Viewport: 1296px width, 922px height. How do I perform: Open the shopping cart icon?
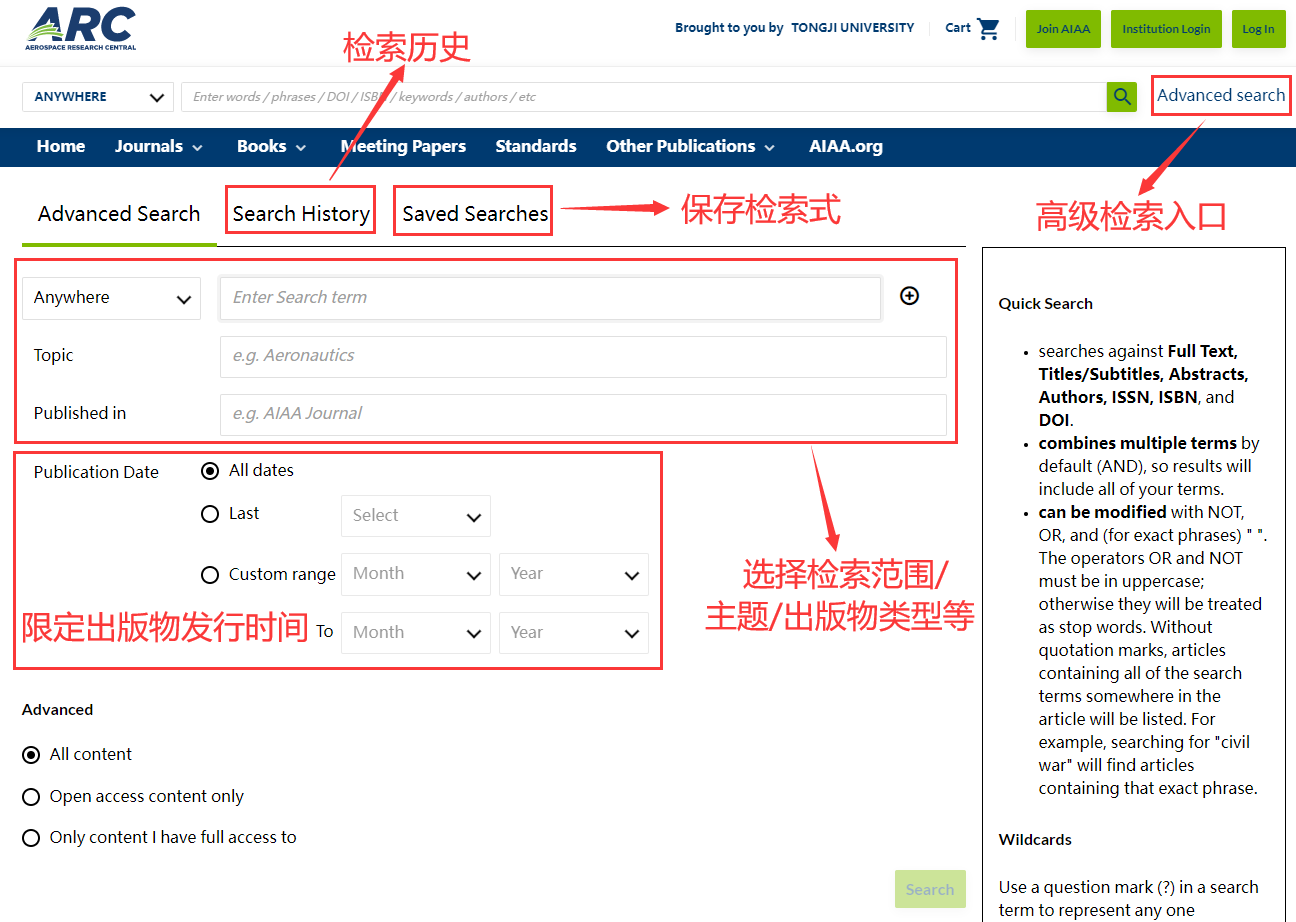(988, 28)
